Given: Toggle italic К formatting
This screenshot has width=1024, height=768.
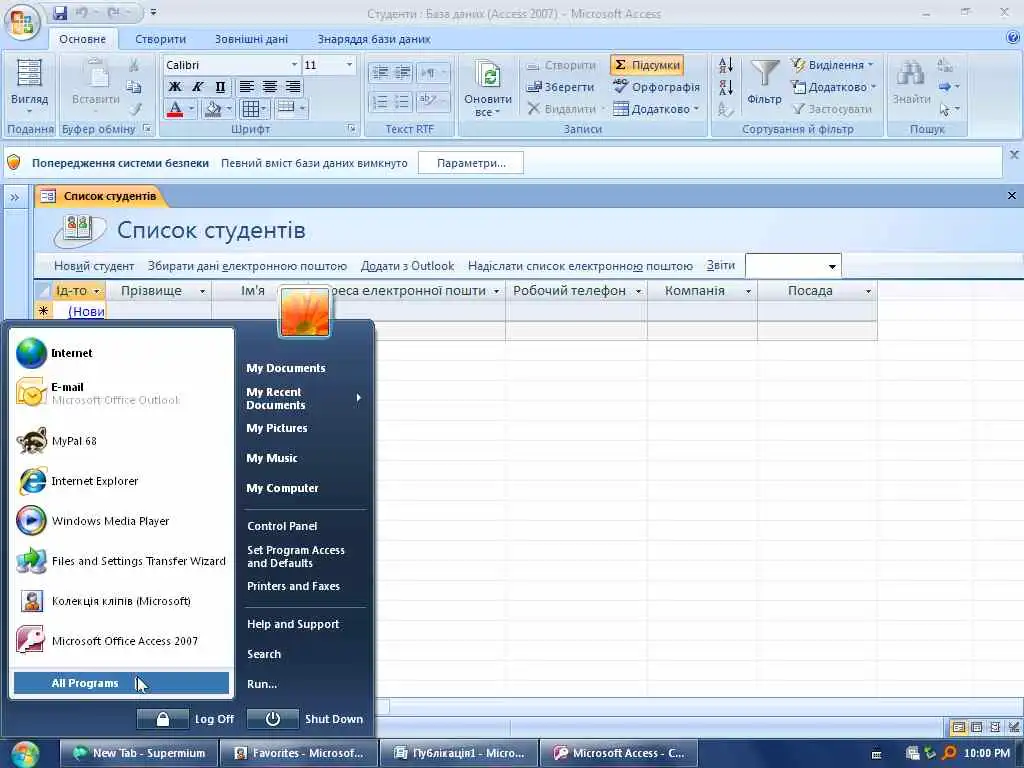Looking at the screenshot, I should click(x=198, y=86).
